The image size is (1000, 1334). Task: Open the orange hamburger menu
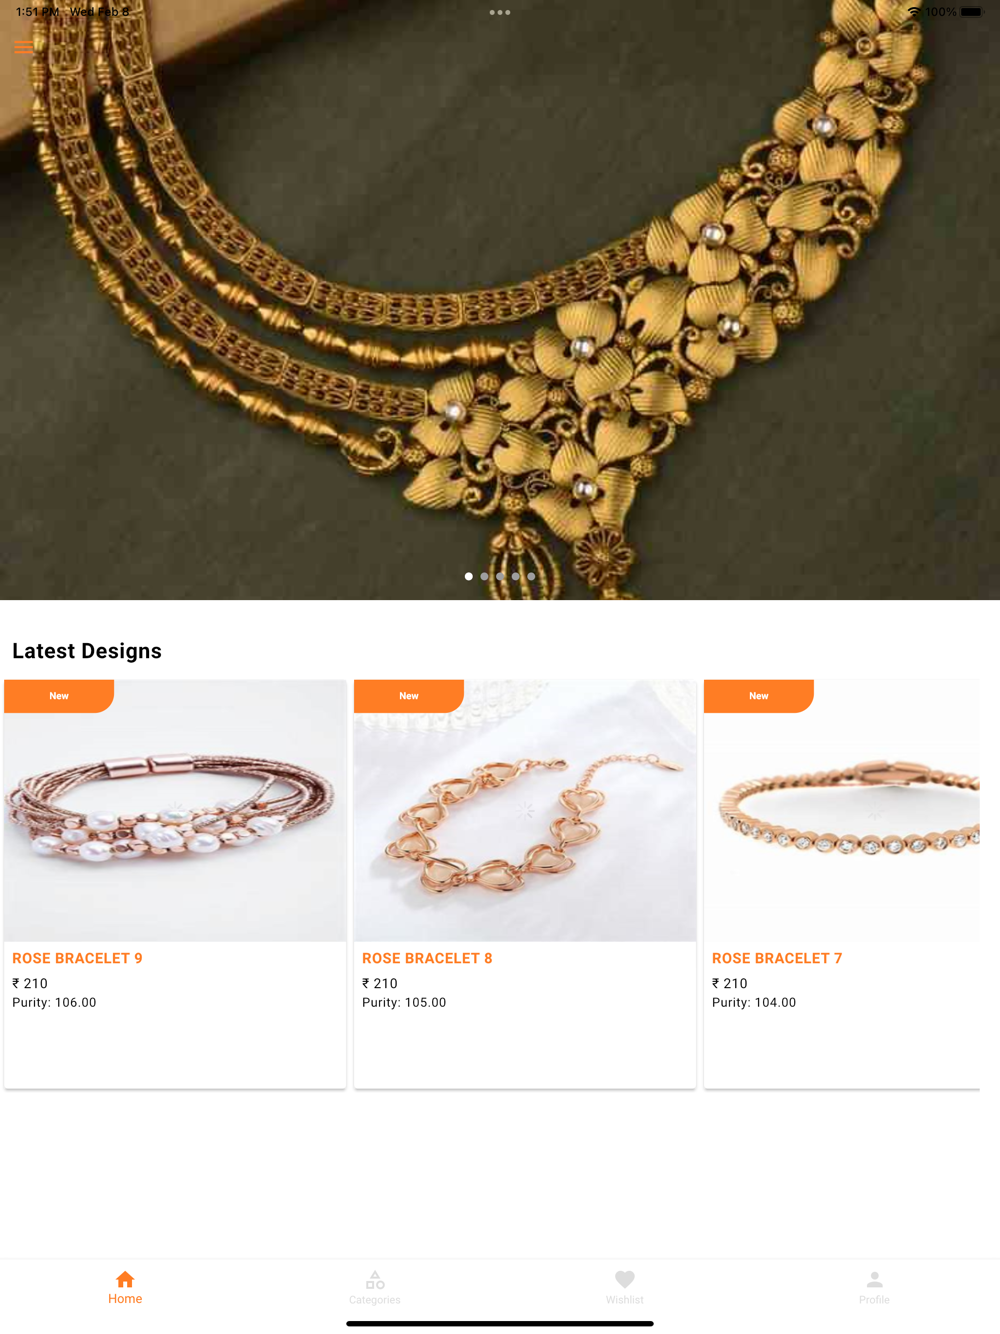pos(24,47)
